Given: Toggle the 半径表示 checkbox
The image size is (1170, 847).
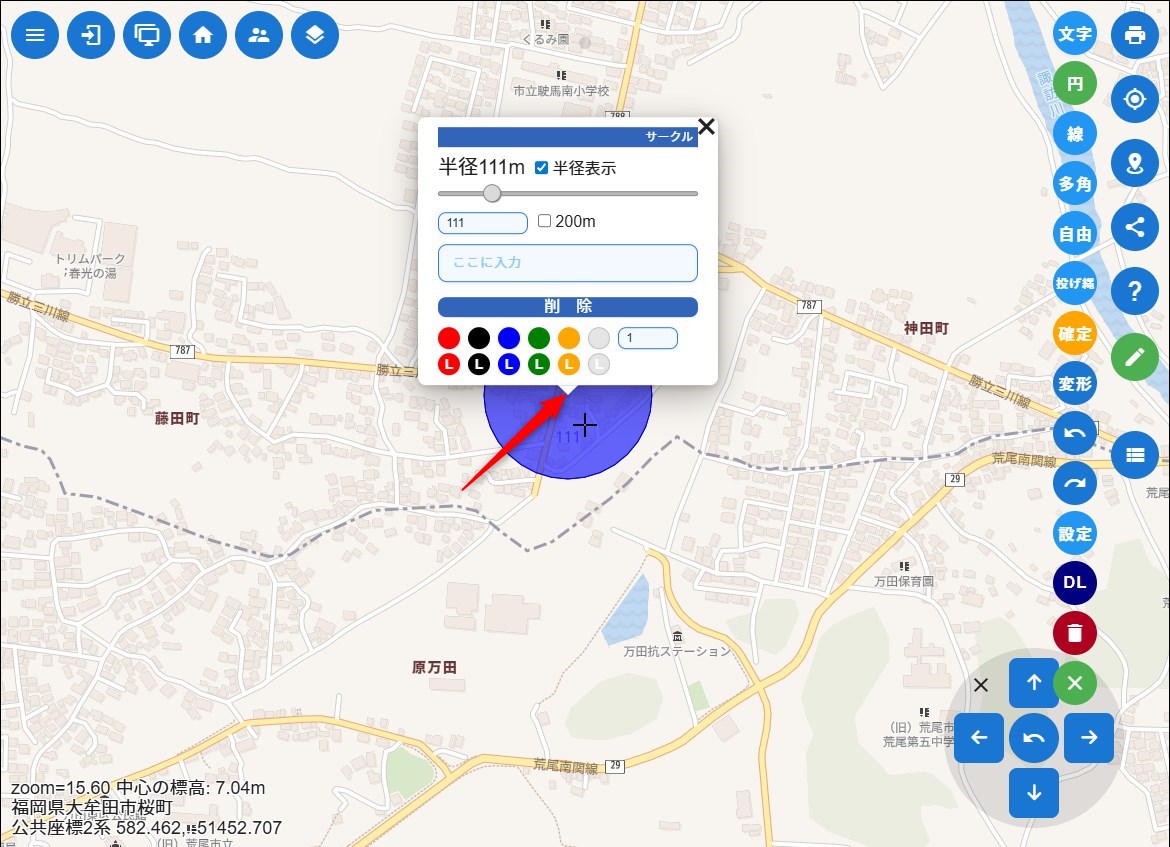Looking at the screenshot, I should click(542, 168).
